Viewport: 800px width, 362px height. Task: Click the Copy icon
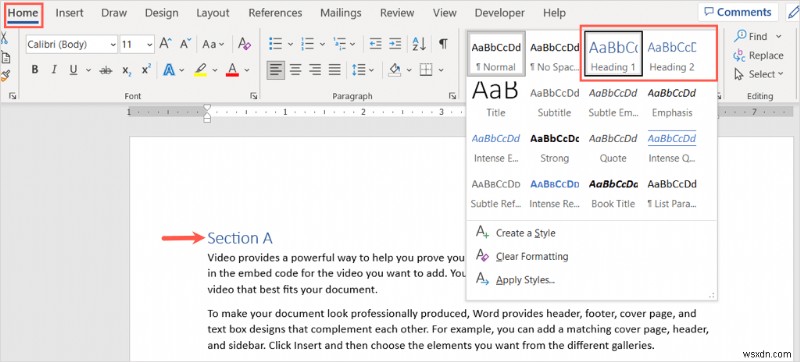pyautogui.click(x=5, y=57)
